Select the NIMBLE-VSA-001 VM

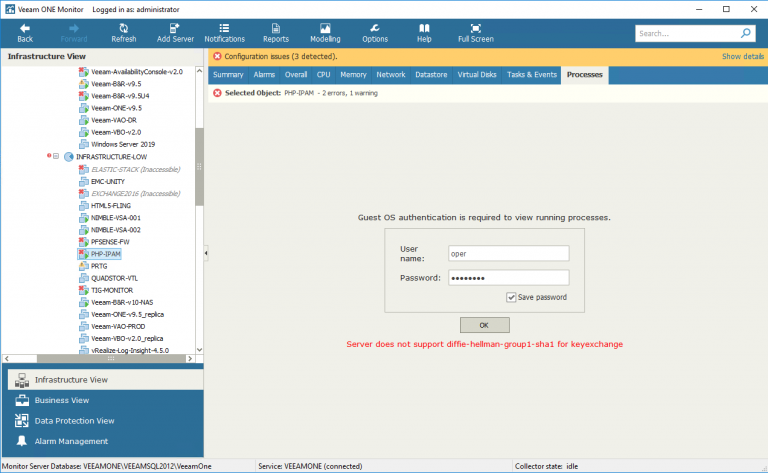tap(116, 218)
